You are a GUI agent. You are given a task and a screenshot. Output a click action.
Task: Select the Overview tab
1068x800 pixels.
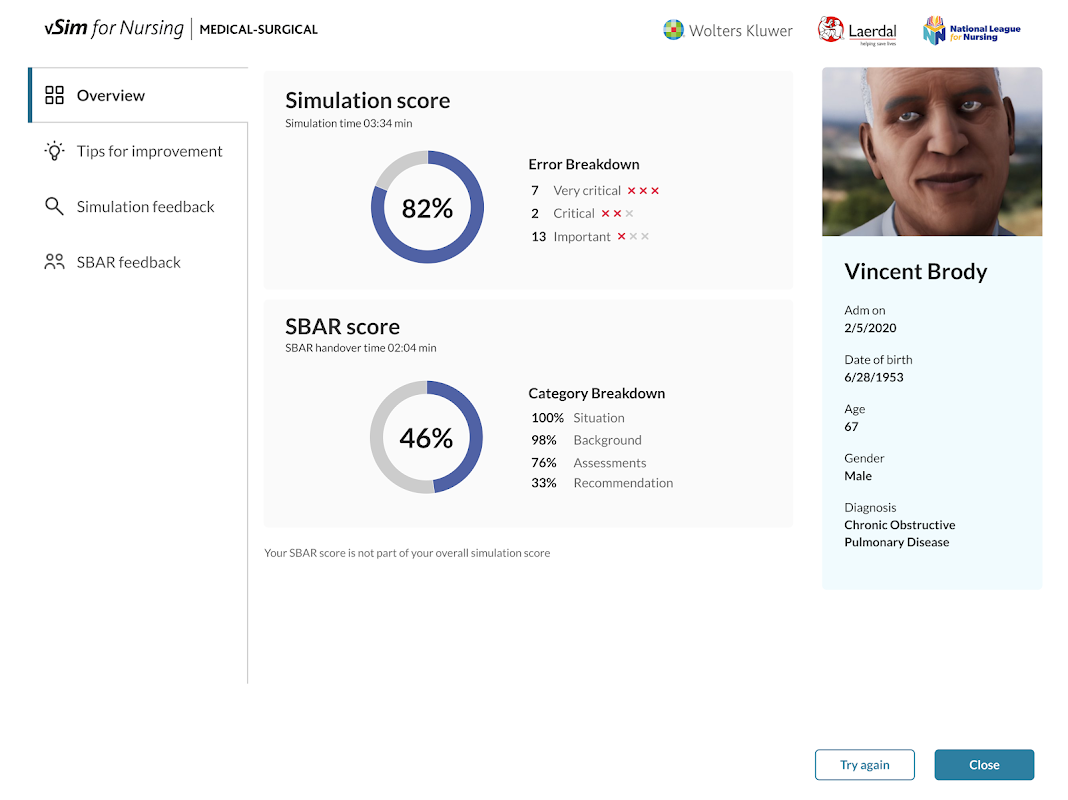(x=110, y=96)
